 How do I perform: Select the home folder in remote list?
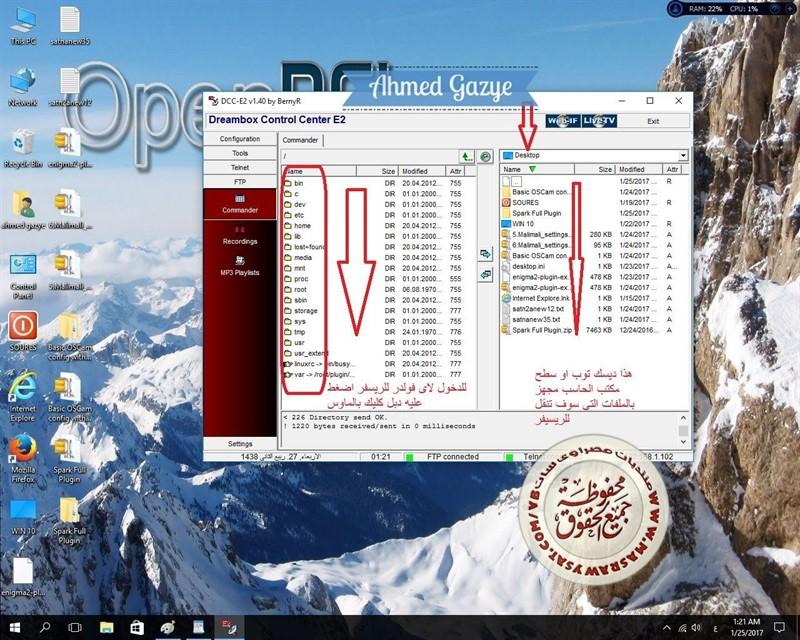coord(379,226)
